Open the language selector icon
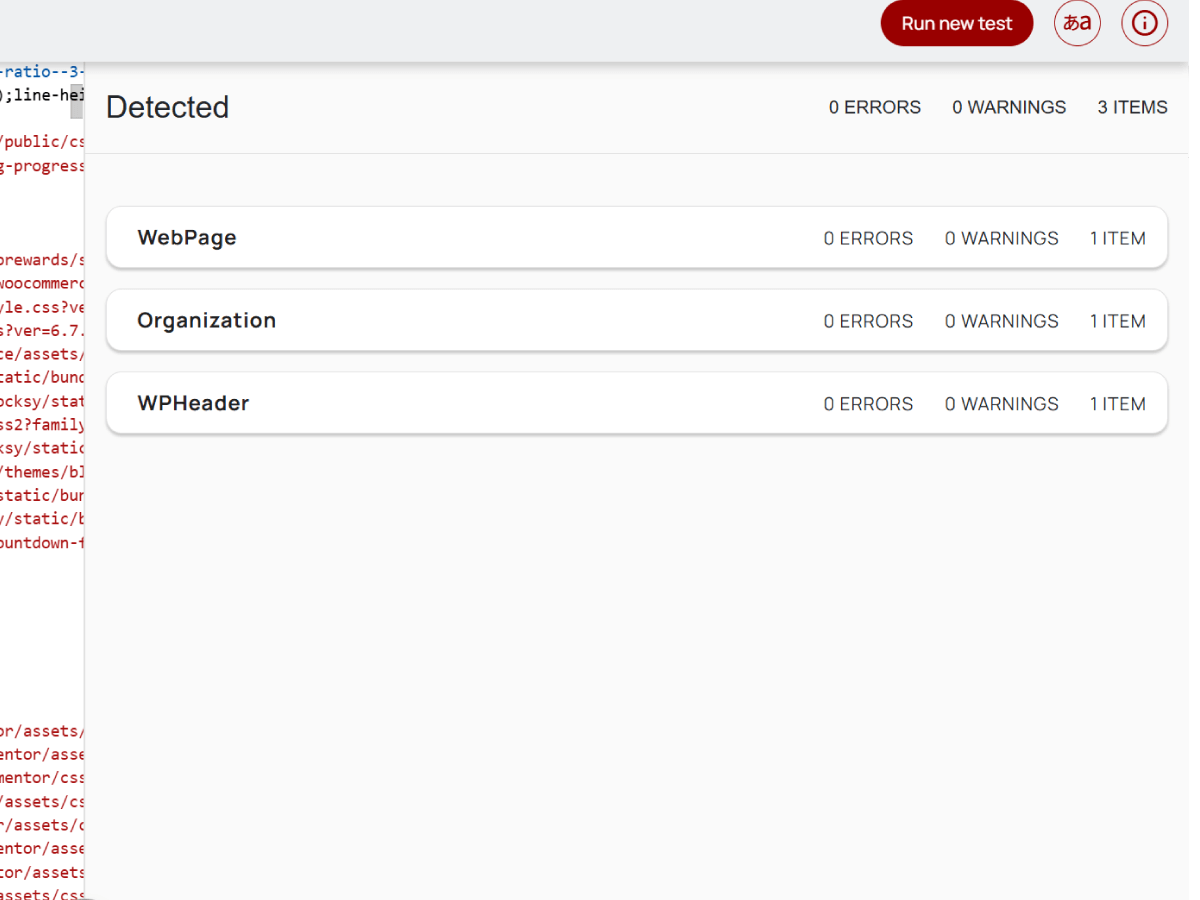1200x900 pixels. 1077,23
